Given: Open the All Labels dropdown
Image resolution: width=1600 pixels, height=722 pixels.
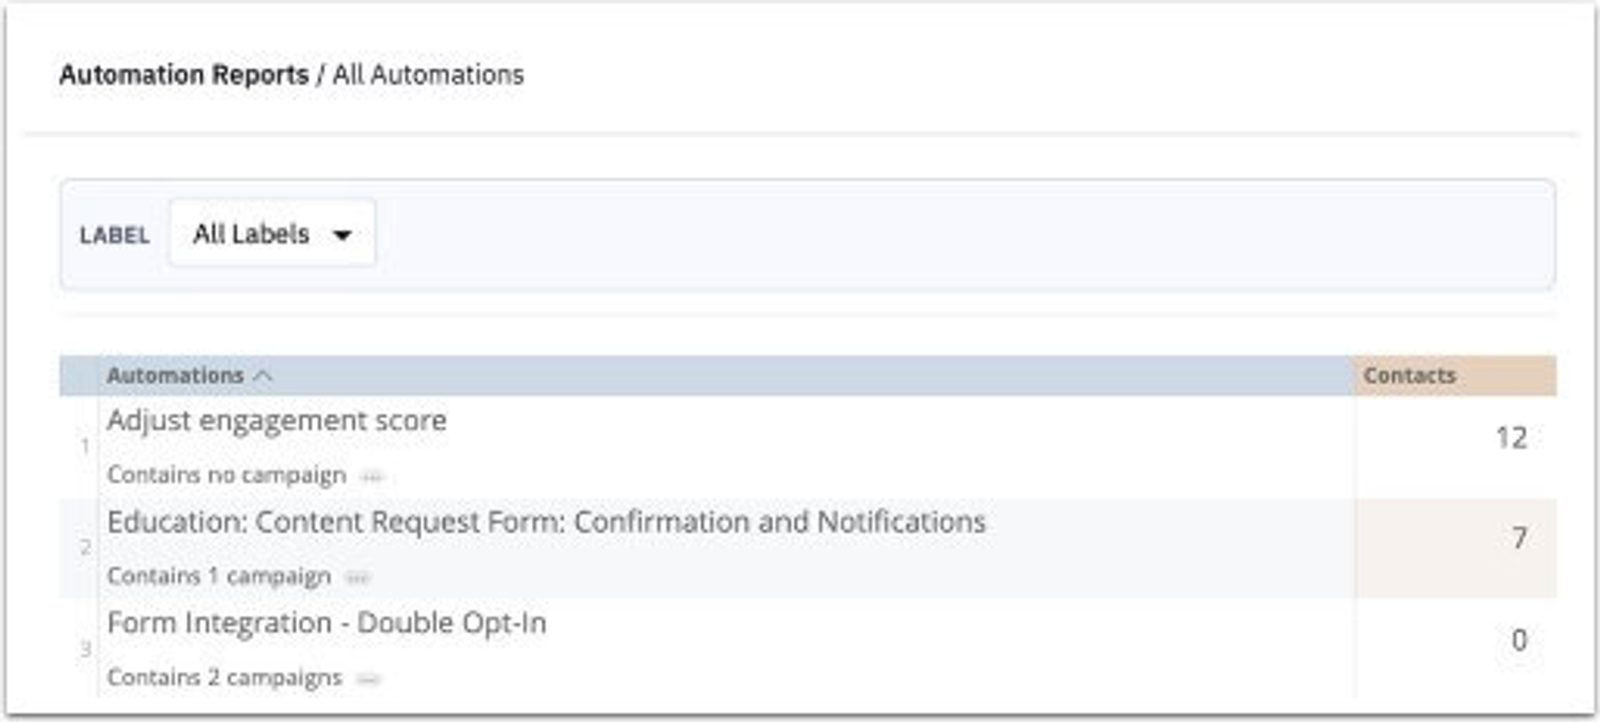Looking at the screenshot, I should (x=271, y=234).
